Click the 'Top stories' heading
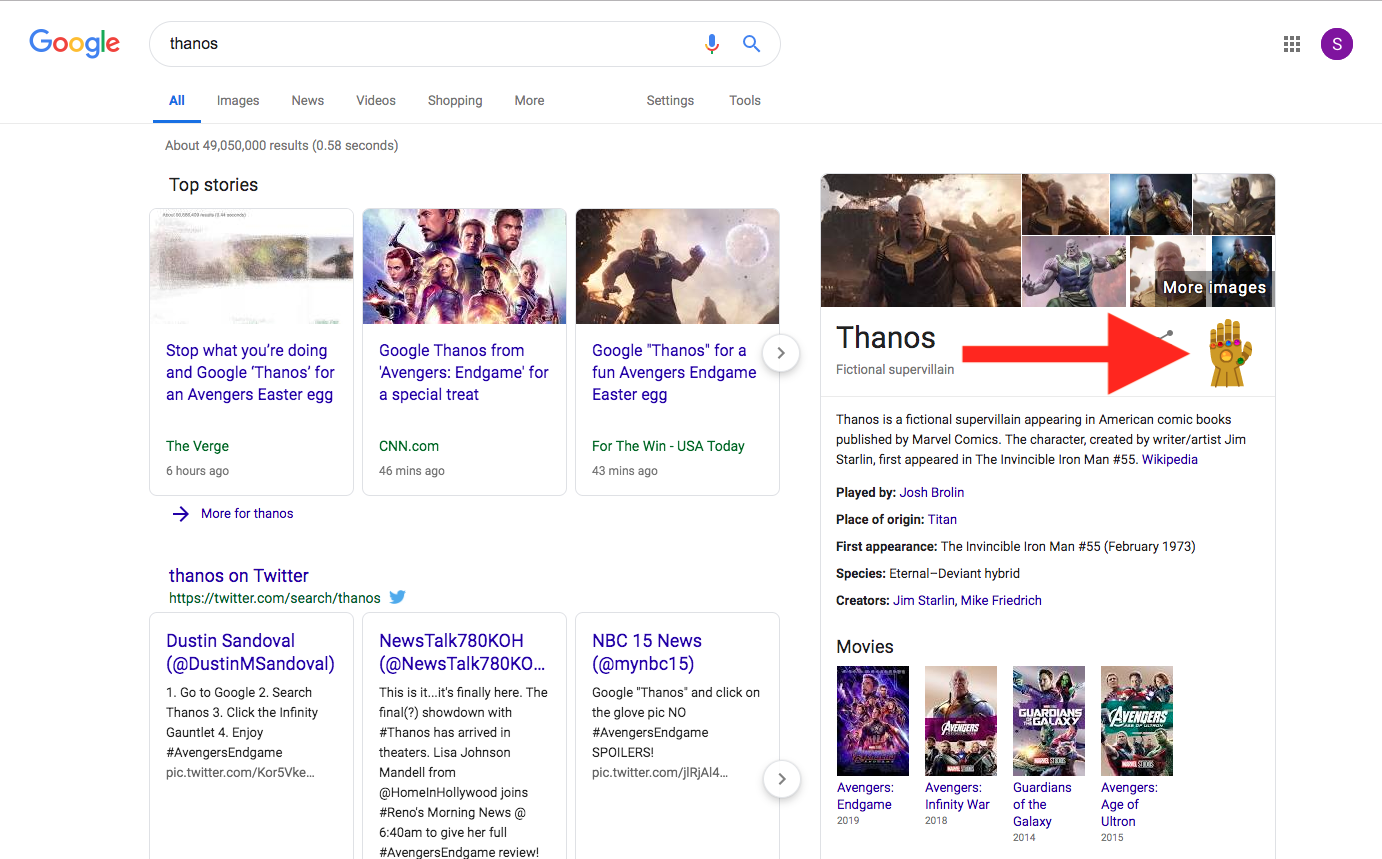Viewport: 1382px width, 859px height. 213,184
